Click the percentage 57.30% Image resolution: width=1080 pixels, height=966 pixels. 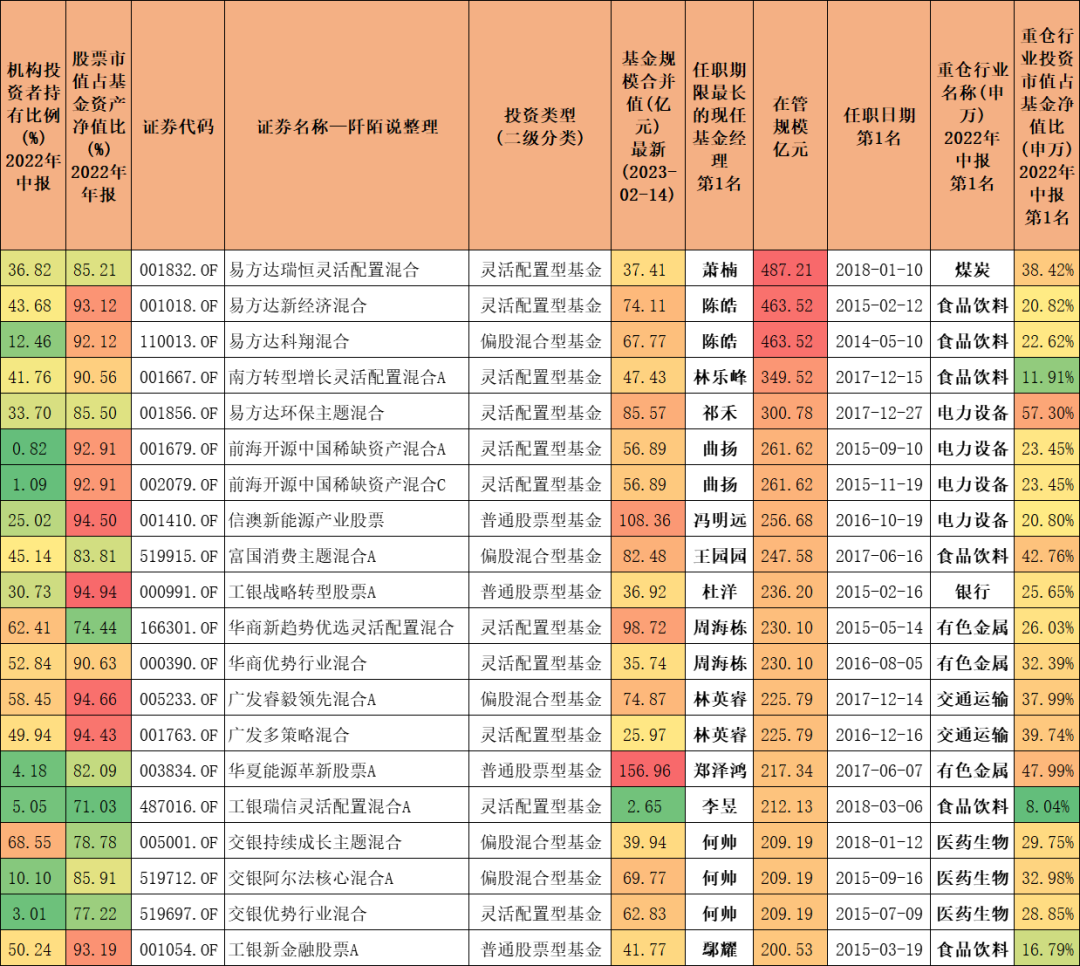[x=1047, y=413]
